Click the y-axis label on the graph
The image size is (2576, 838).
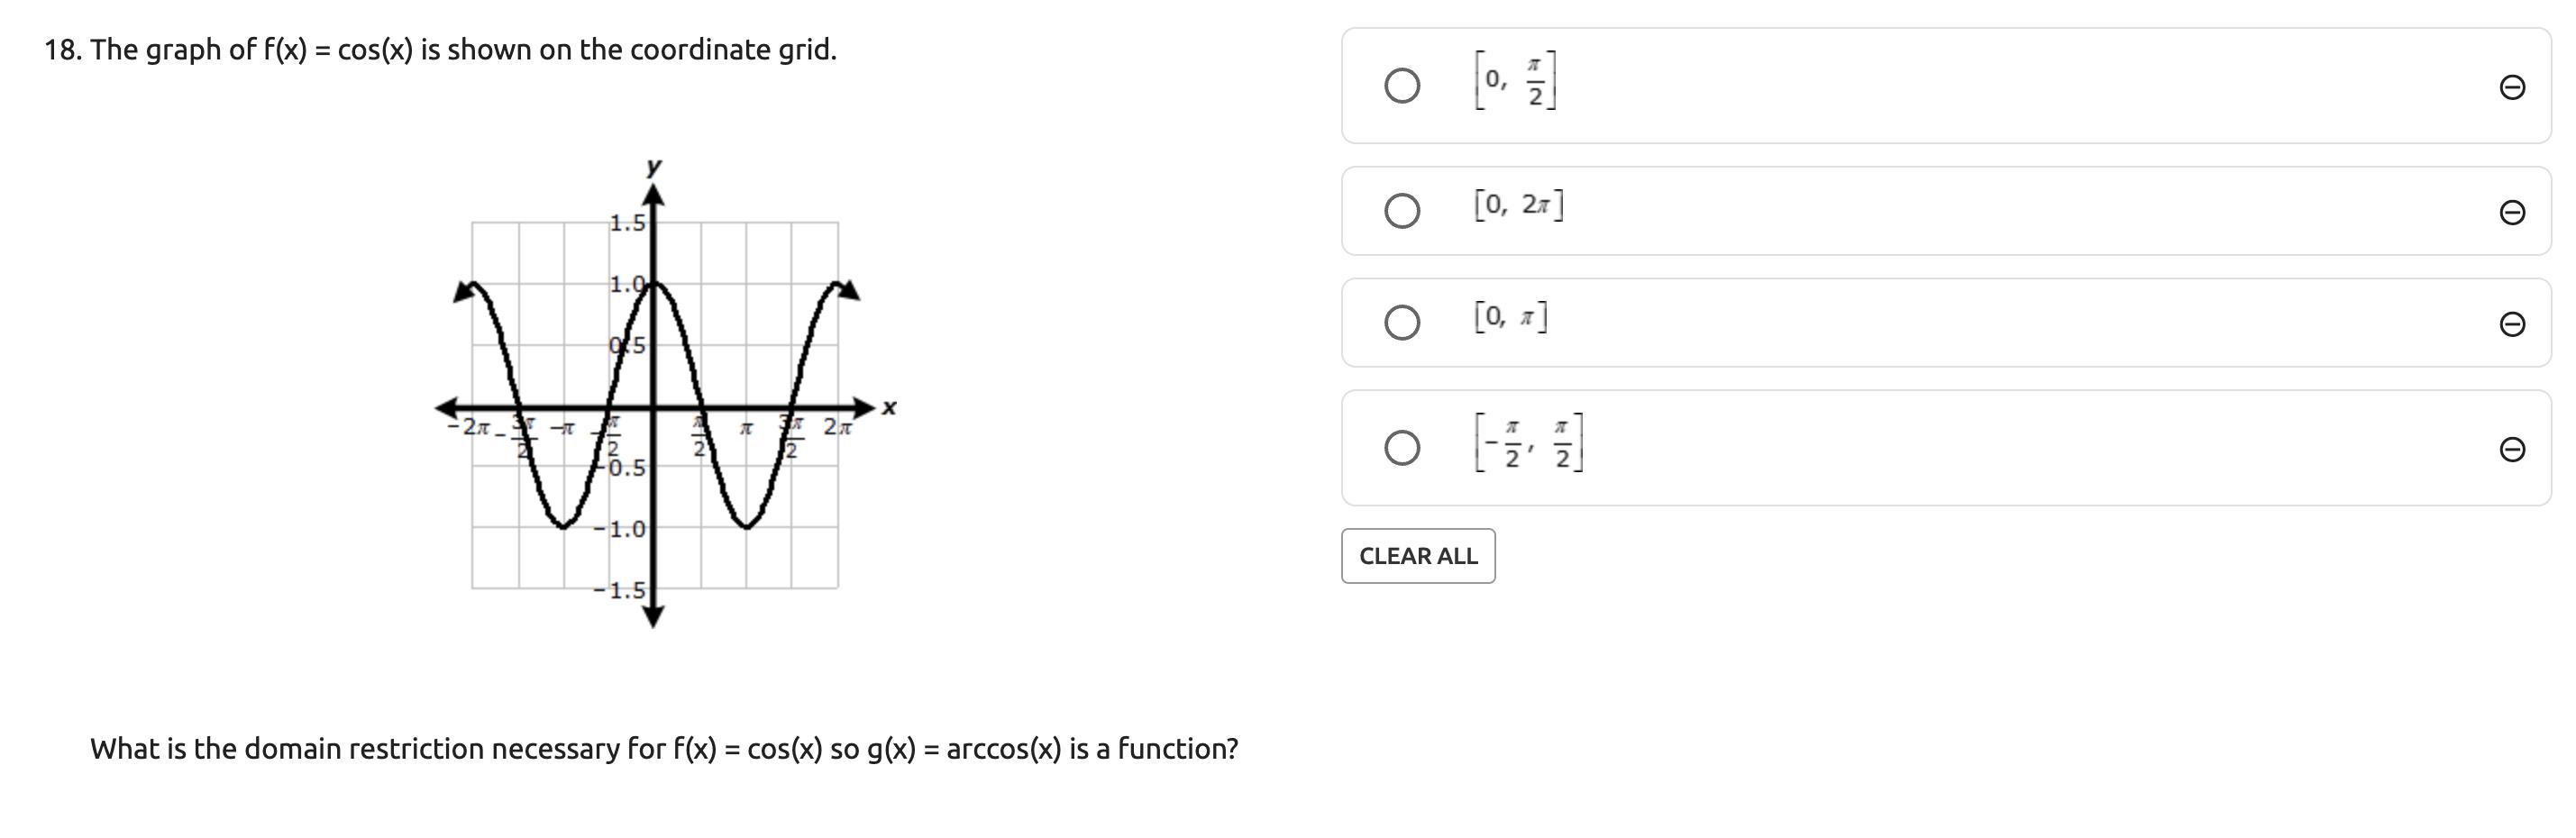[x=653, y=166]
